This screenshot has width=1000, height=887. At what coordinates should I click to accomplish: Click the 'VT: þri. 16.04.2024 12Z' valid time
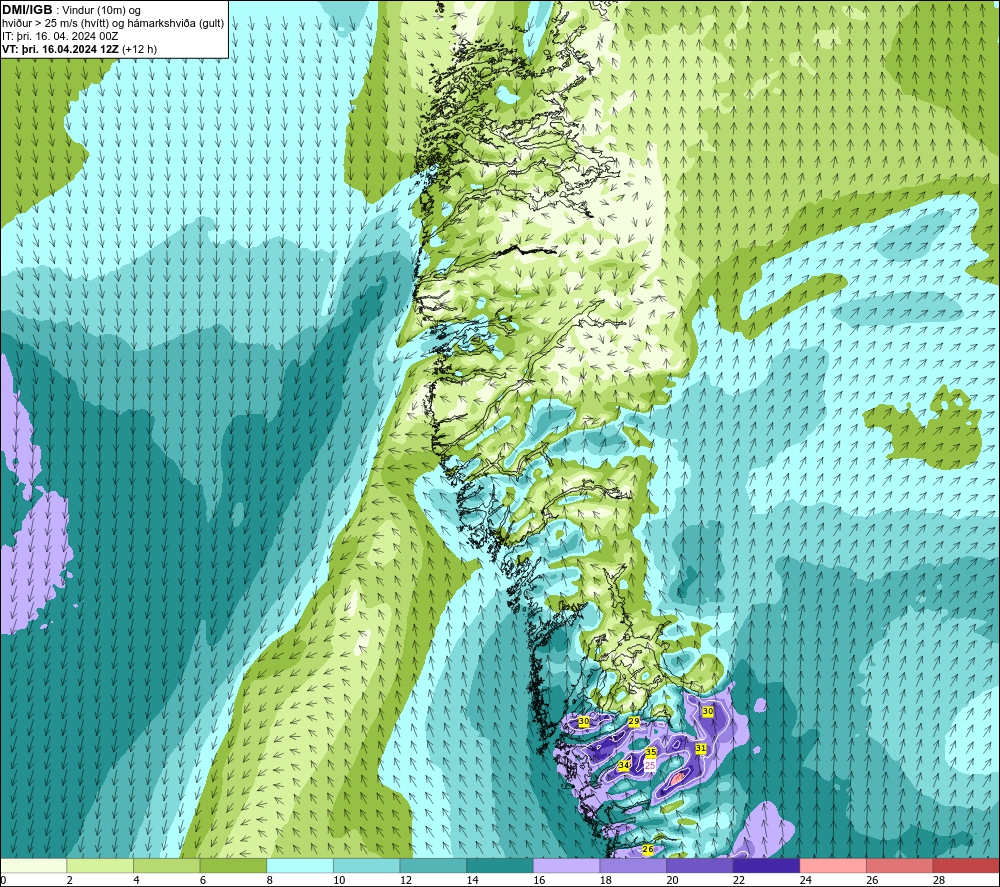[61, 49]
